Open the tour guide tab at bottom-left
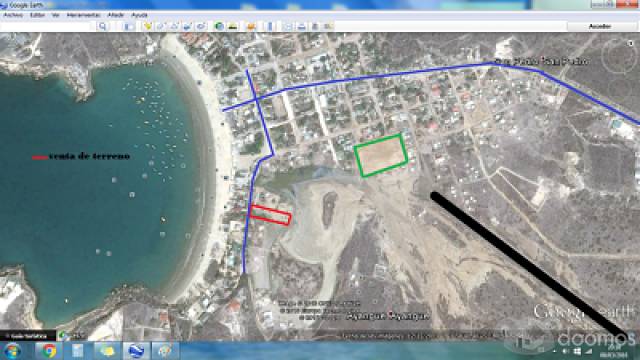This screenshot has height=360, width=640. [28, 336]
